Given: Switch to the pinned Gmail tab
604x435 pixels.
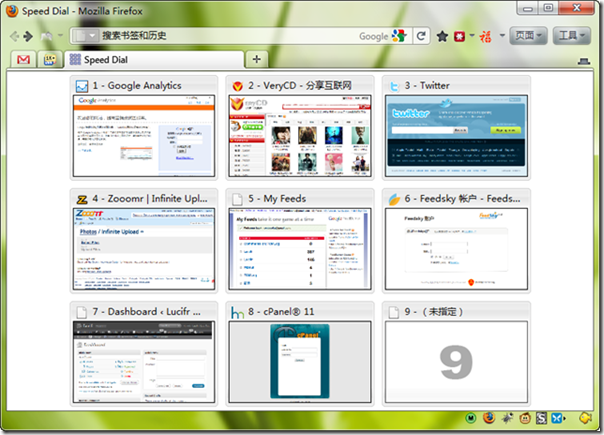Looking at the screenshot, I should [23, 60].
